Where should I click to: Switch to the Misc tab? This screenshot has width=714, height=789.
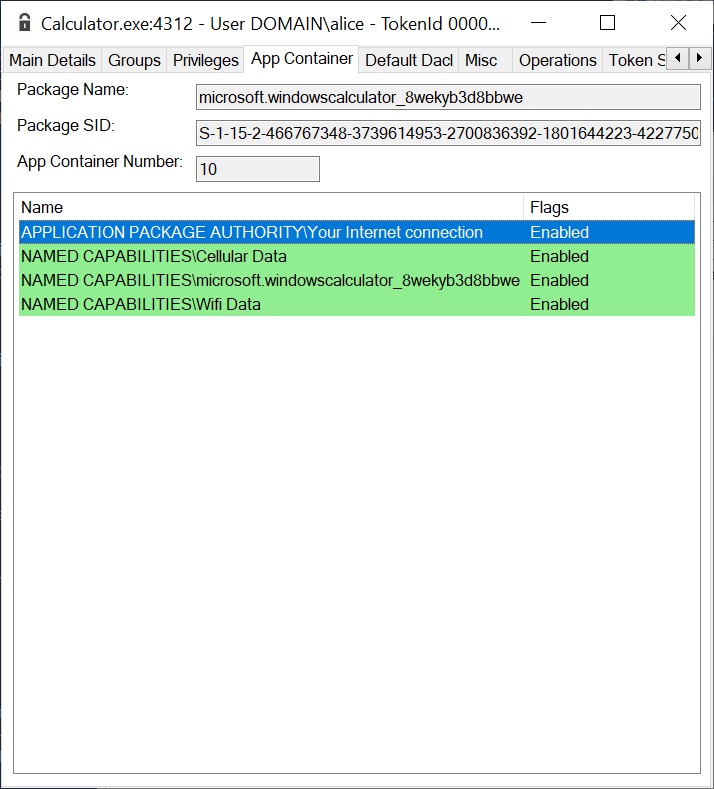tap(481, 60)
